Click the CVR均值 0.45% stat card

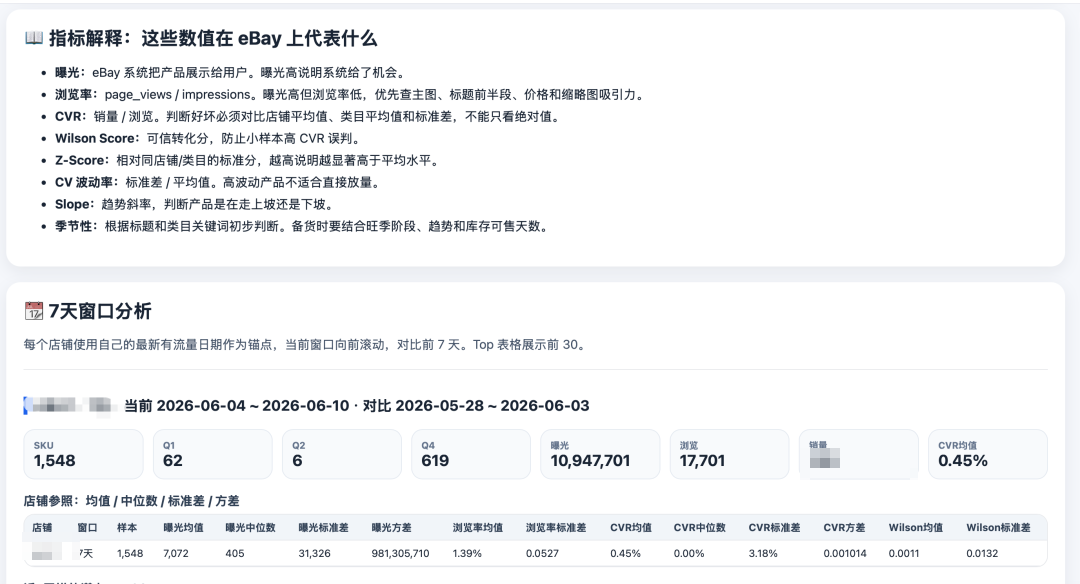(x=988, y=454)
